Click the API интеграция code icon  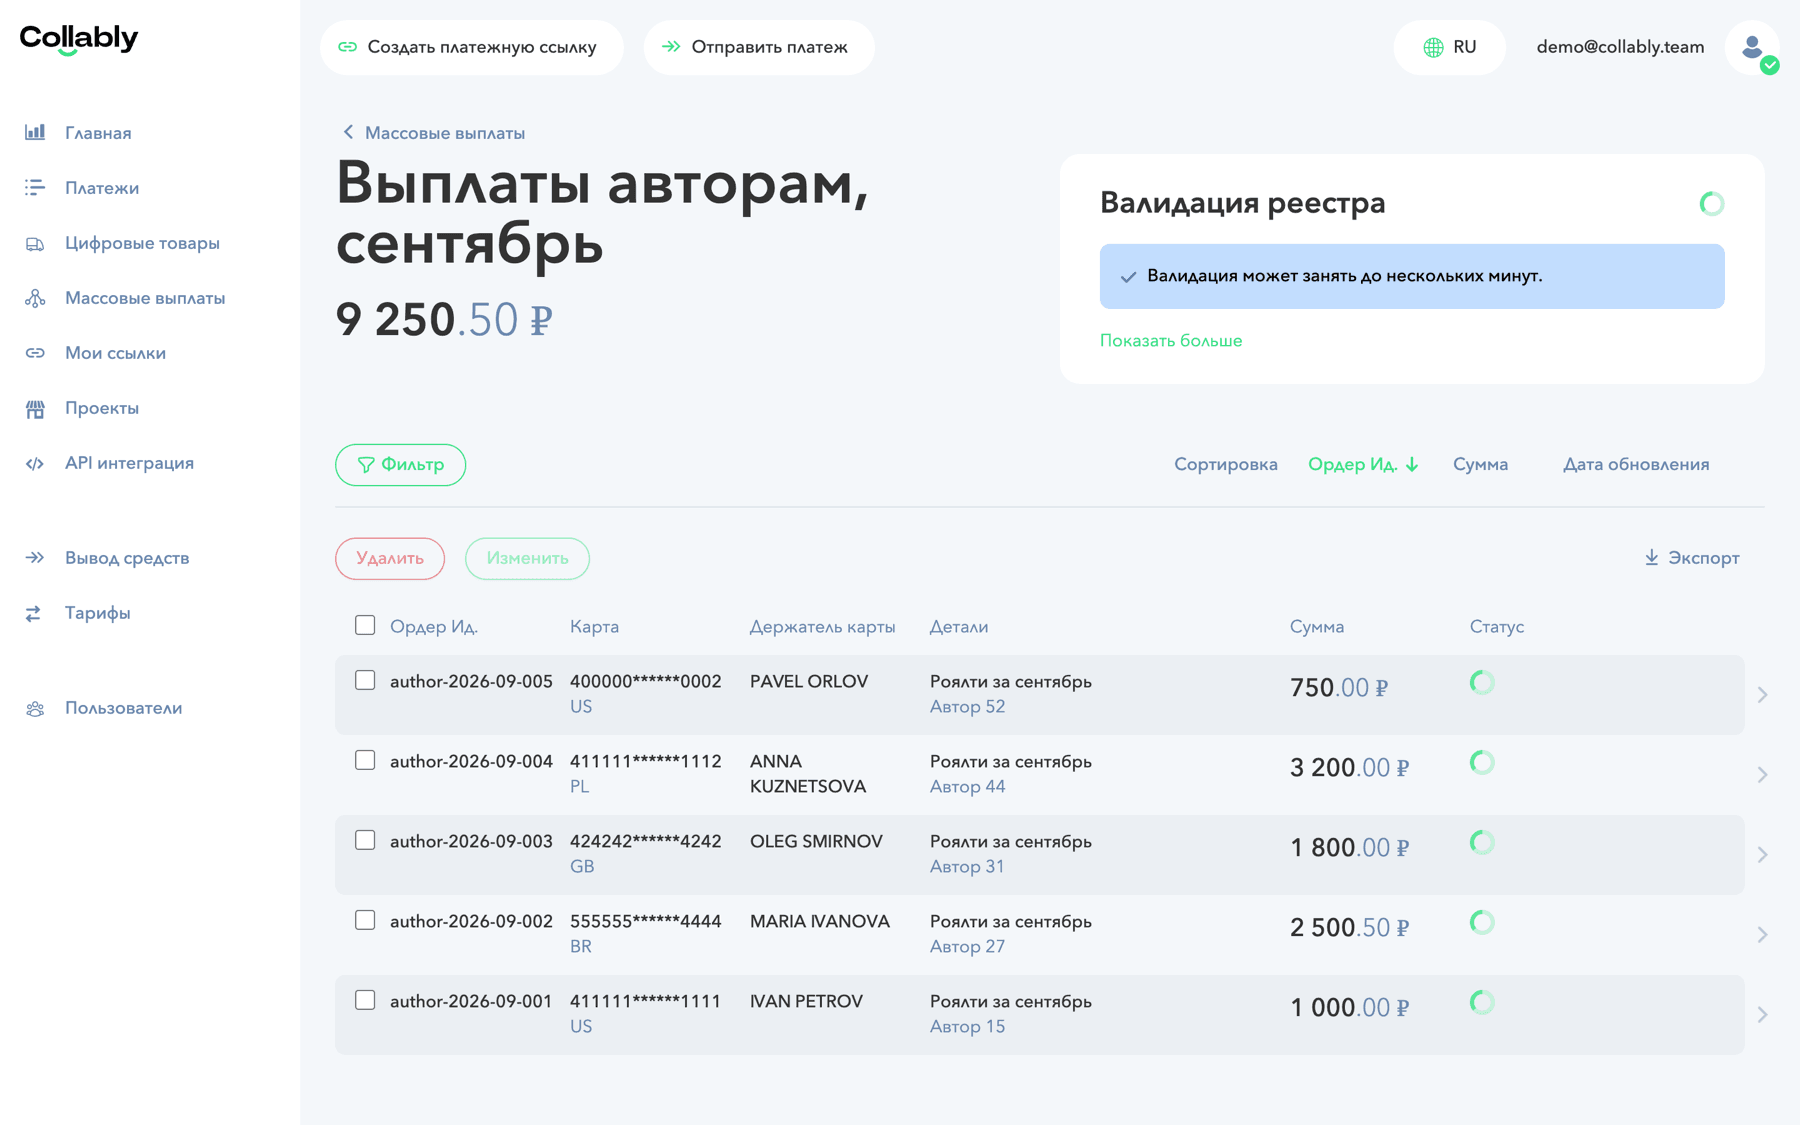[x=35, y=463]
